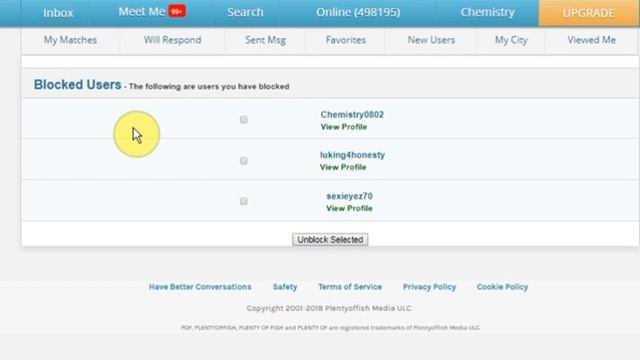Open the Meet Me tab

(142, 11)
